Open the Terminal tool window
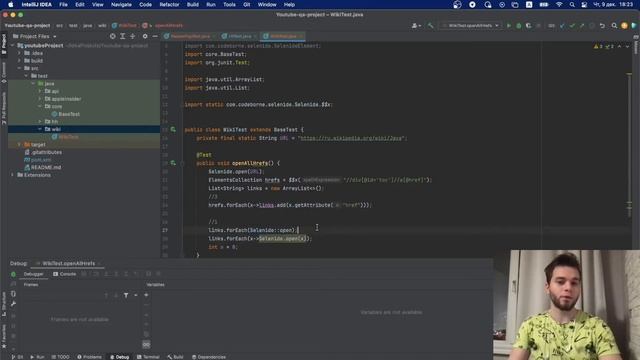Image resolution: width=640 pixels, height=360 pixels. coord(148,357)
